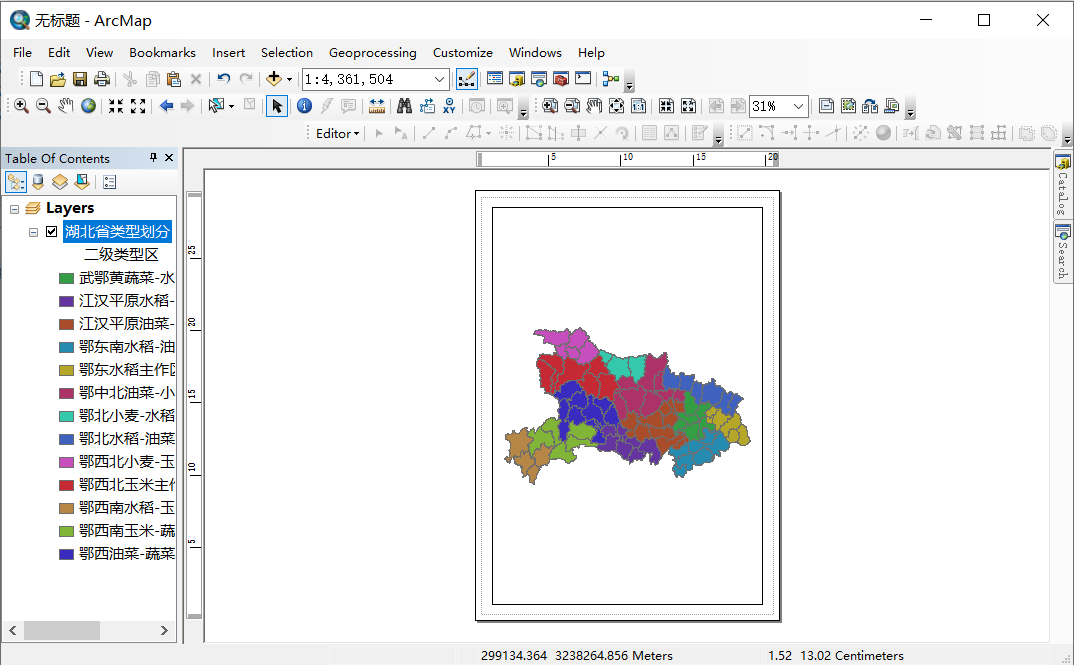The height and width of the screenshot is (665, 1074).
Task: Open an existing map file
Action: (58, 79)
